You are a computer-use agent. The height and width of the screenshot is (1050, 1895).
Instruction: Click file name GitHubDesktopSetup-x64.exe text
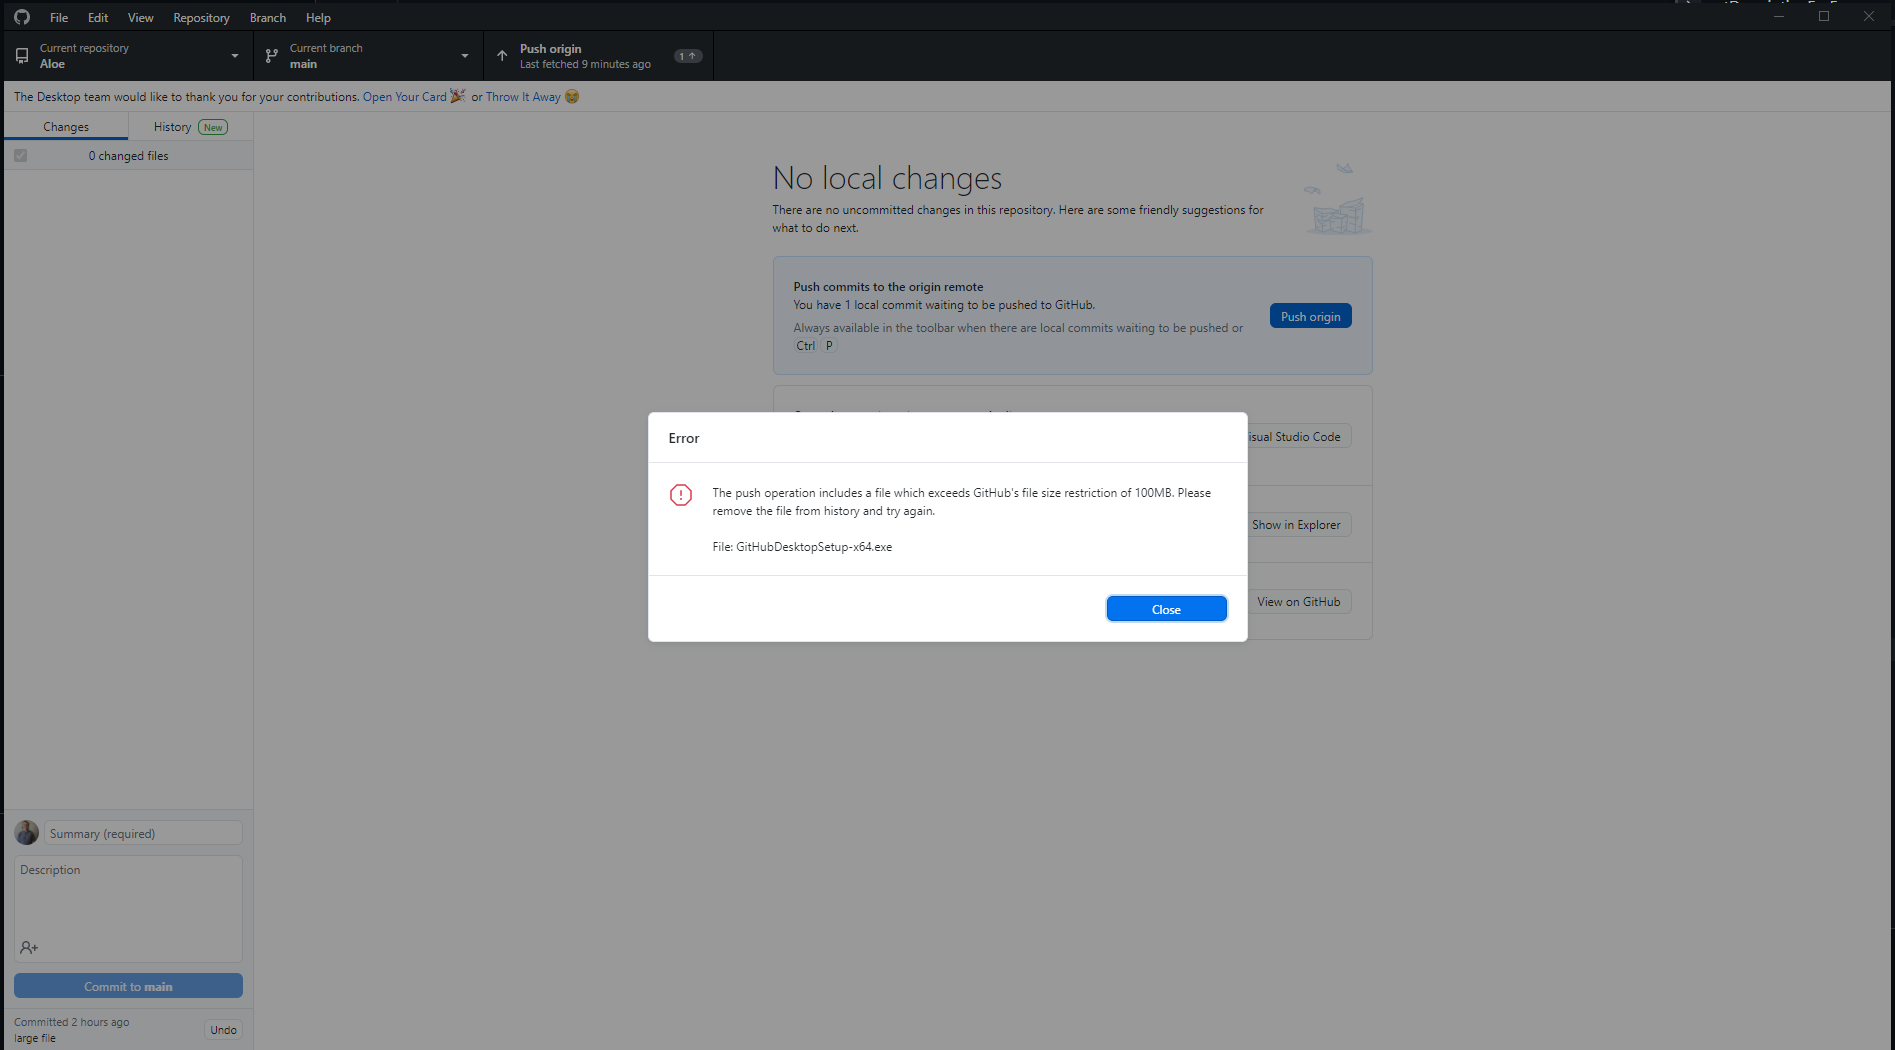point(814,547)
